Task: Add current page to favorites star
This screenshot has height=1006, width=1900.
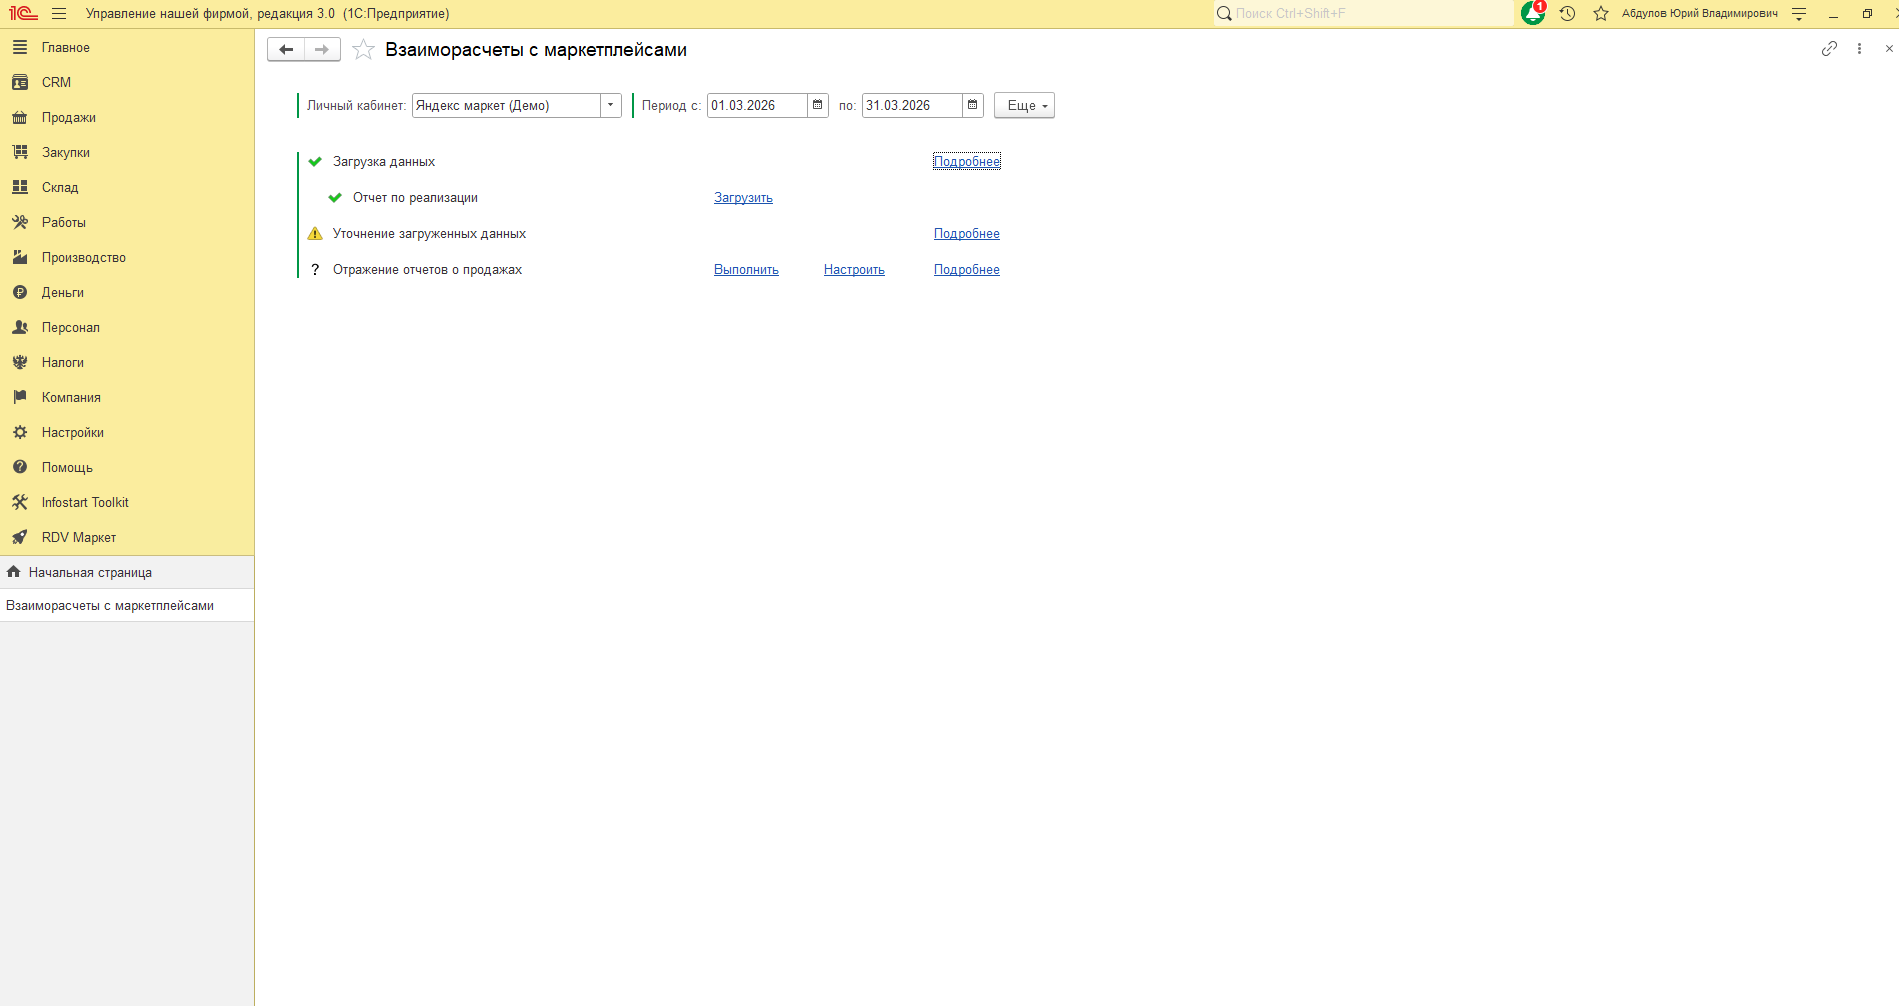Action: [x=363, y=50]
